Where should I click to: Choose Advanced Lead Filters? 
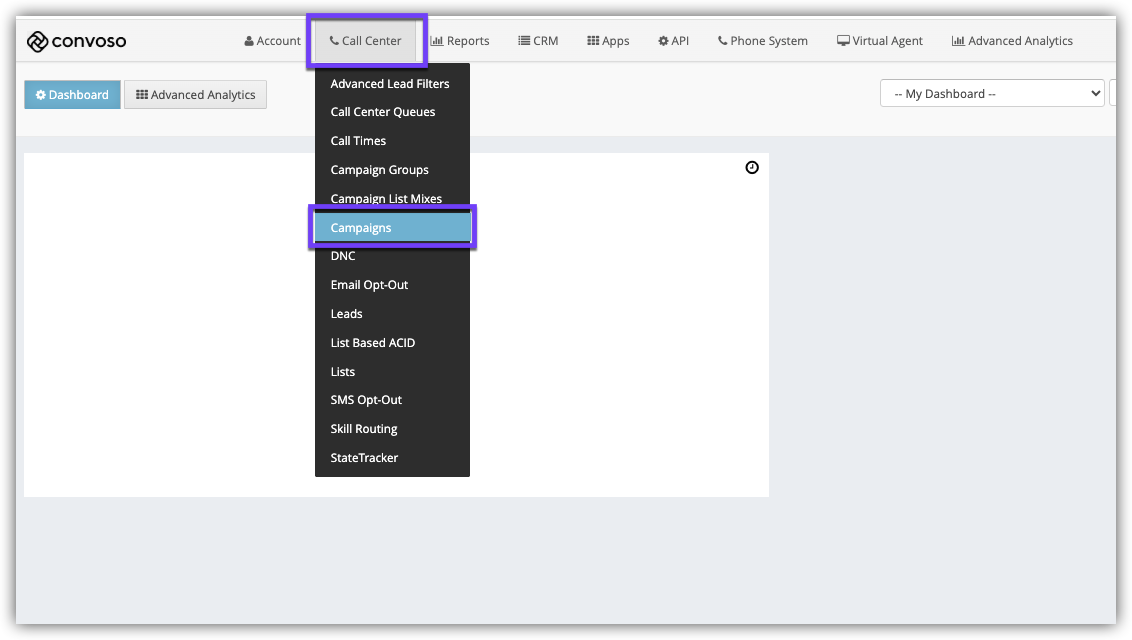(392, 84)
